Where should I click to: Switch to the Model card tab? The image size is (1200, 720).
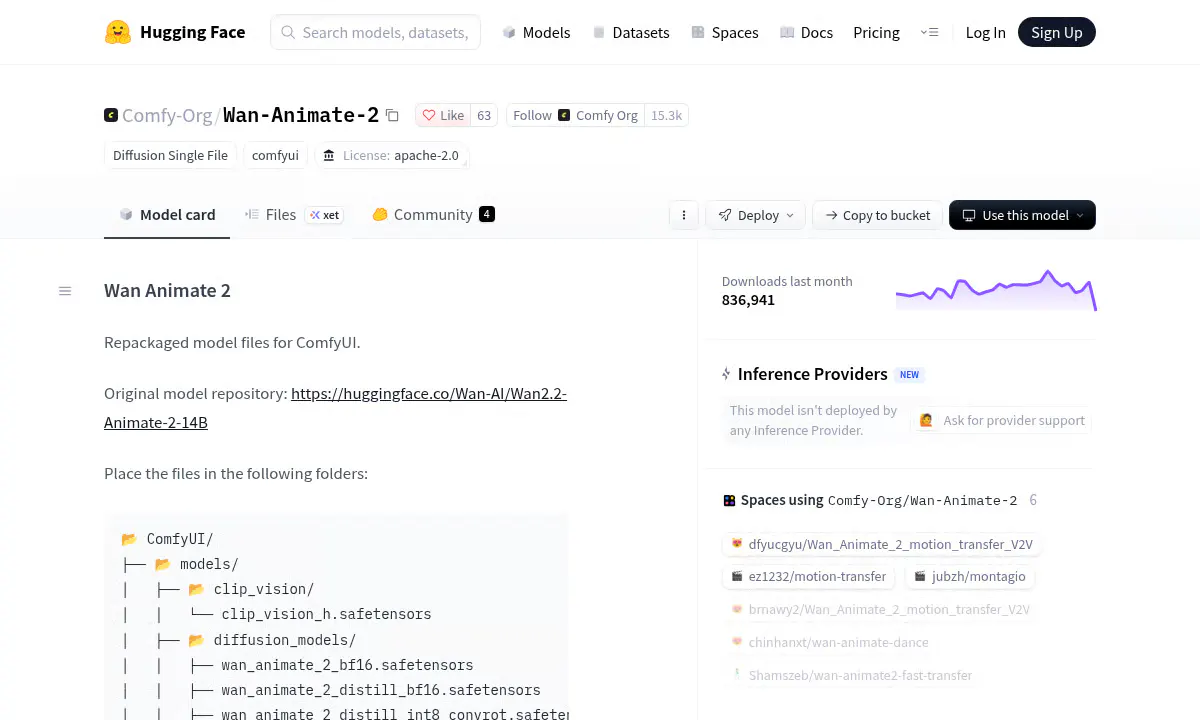point(167,215)
